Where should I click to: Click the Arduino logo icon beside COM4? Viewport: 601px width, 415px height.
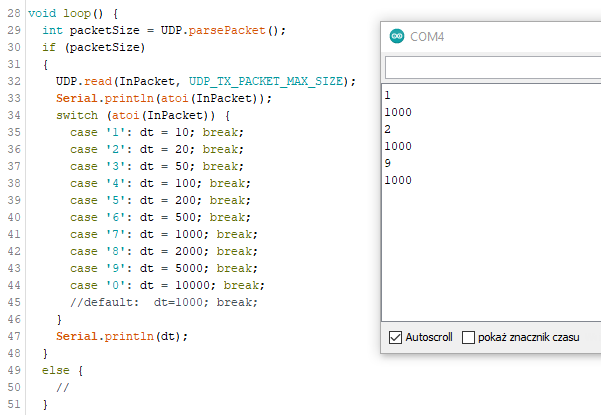(x=397, y=36)
